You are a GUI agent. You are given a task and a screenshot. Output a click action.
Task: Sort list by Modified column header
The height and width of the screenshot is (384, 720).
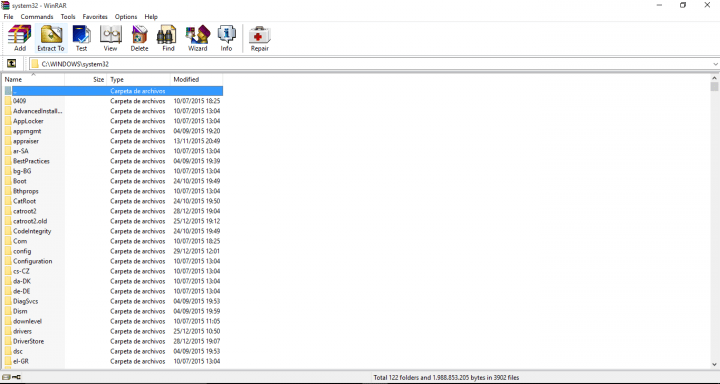coord(197,79)
